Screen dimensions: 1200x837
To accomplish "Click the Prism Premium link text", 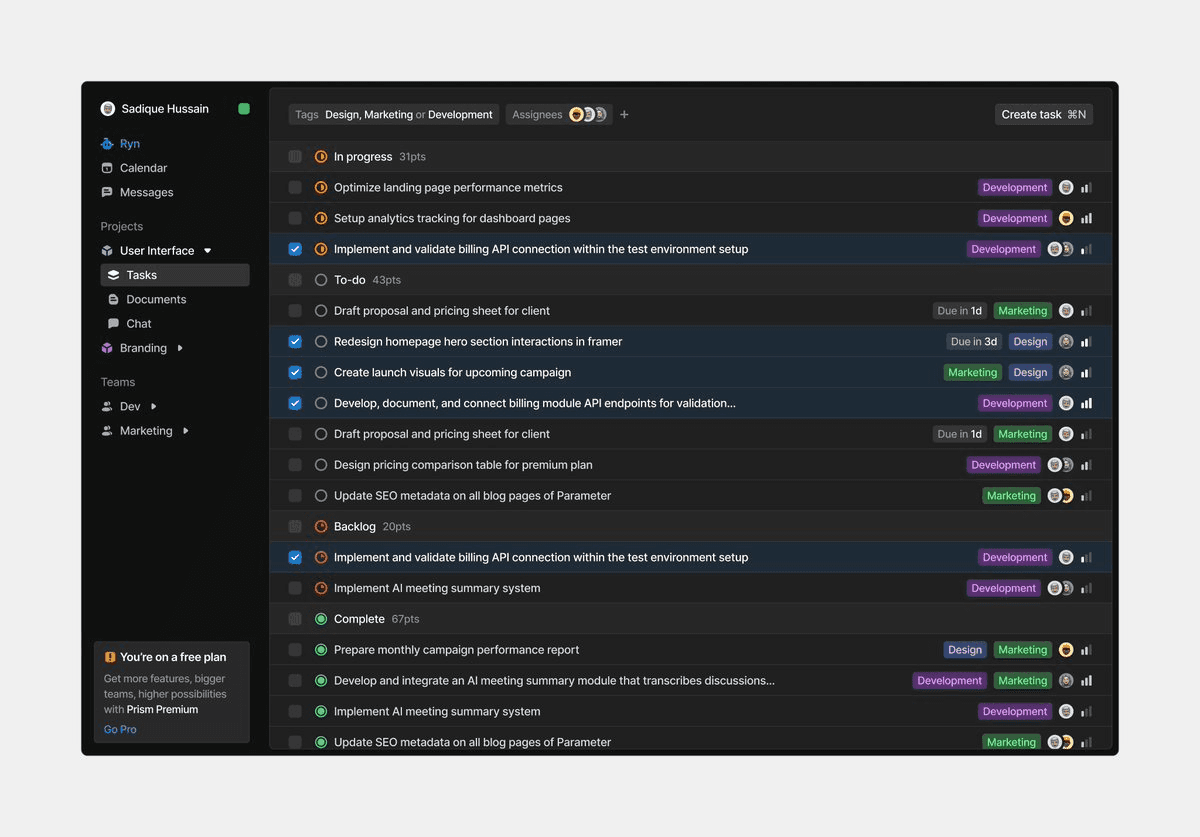I will click(163, 709).
